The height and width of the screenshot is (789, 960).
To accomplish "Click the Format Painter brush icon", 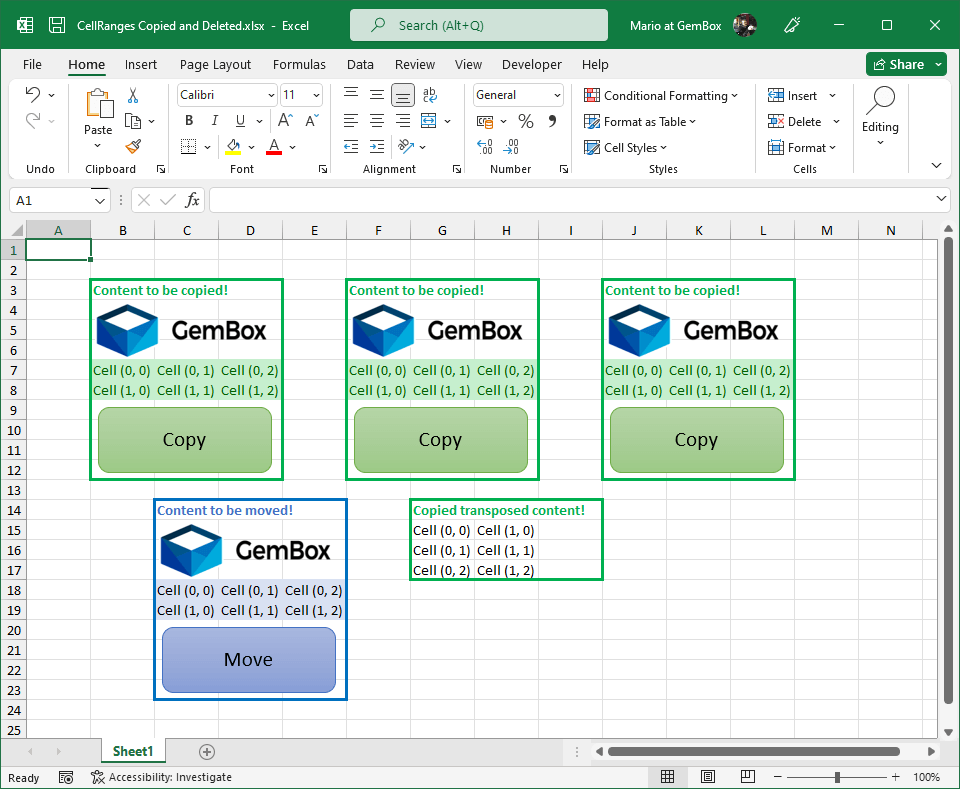I will 133,146.
